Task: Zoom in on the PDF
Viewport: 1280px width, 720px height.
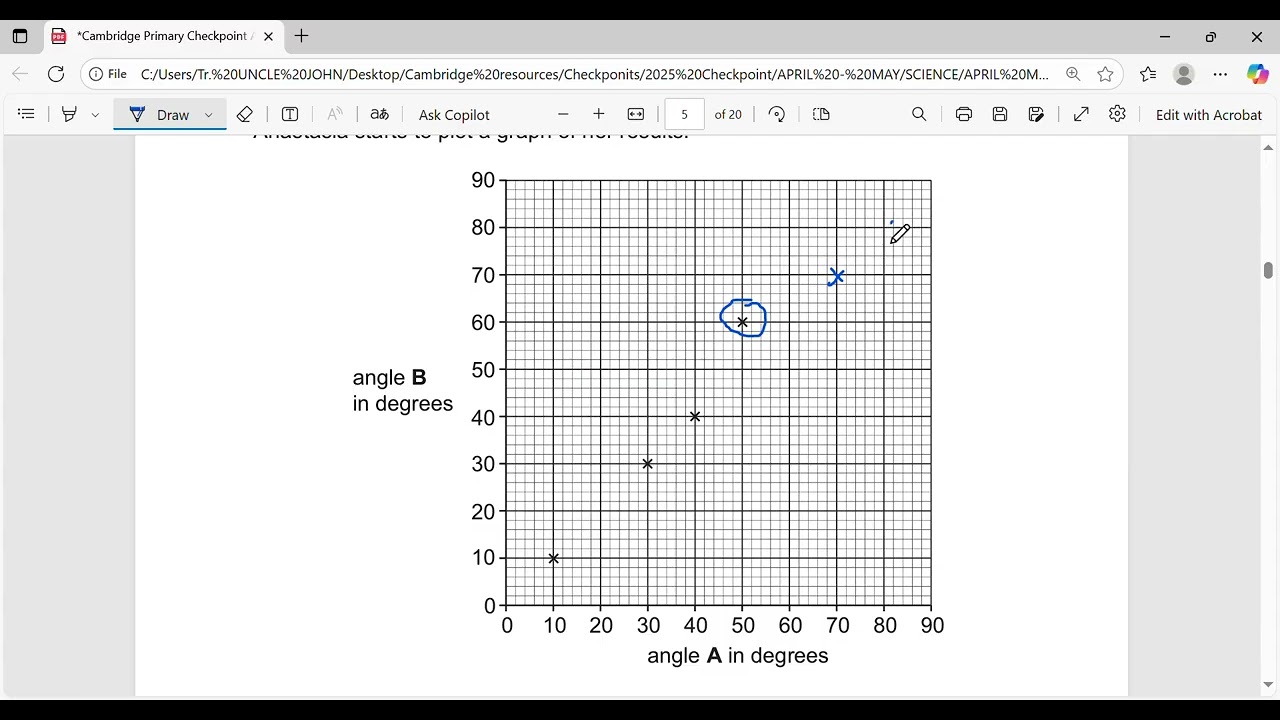Action: coord(599,115)
